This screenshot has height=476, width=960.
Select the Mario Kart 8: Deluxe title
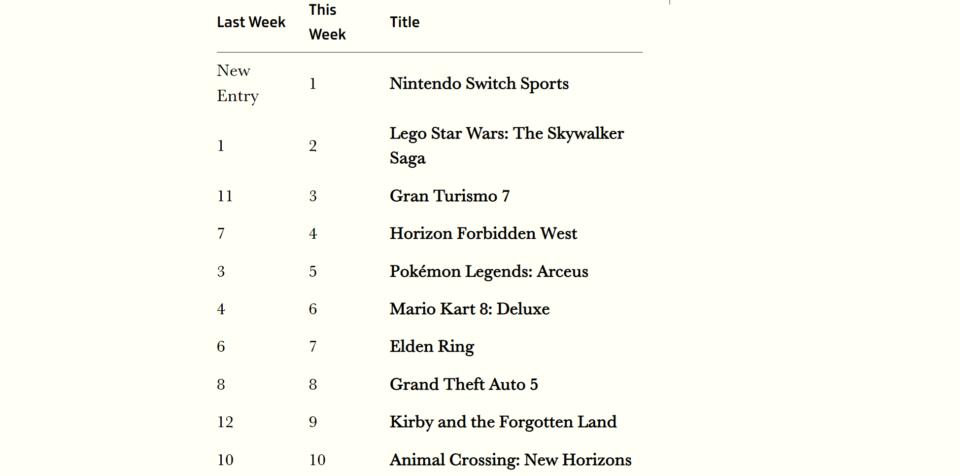(x=469, y=309)
